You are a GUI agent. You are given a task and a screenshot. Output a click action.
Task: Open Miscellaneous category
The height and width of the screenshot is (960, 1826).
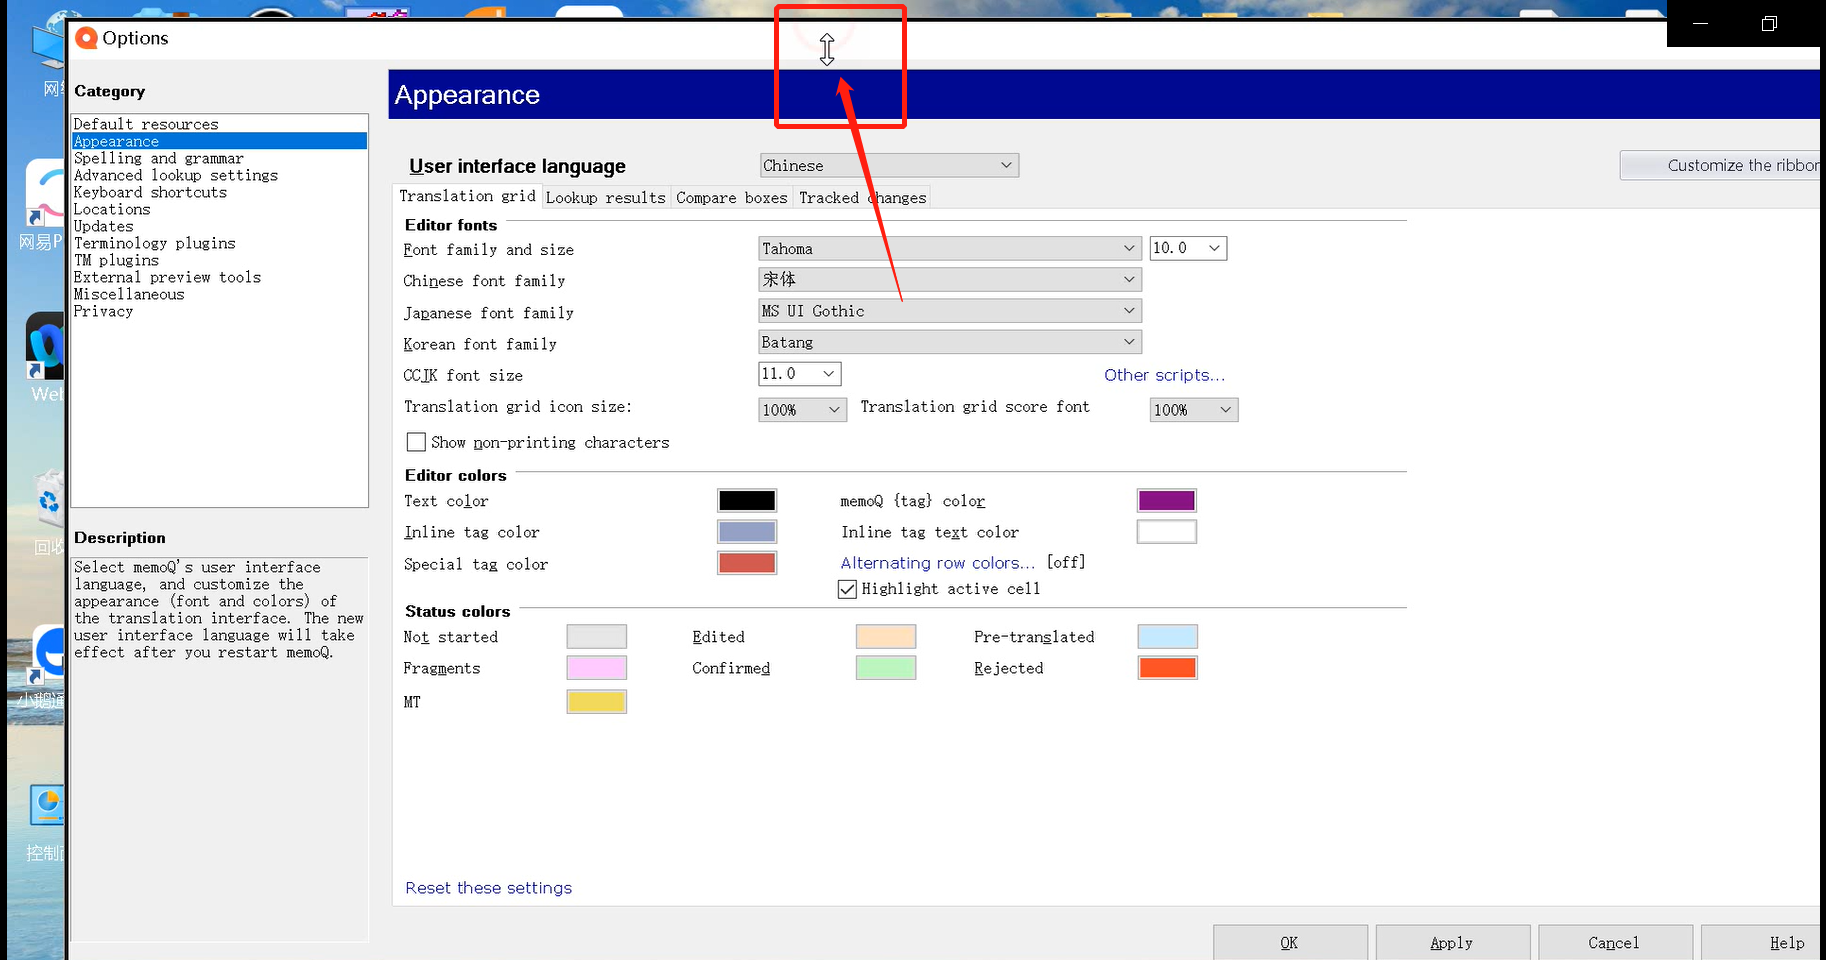tap(219, 294)
